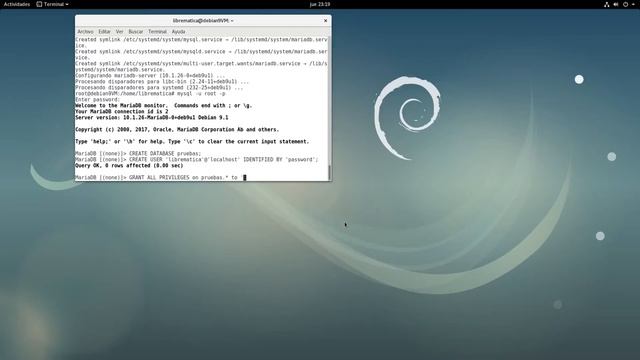This screenshot has height=360, width=640.
Task: Open the Ayuda menu
Action: coord(178,31)
